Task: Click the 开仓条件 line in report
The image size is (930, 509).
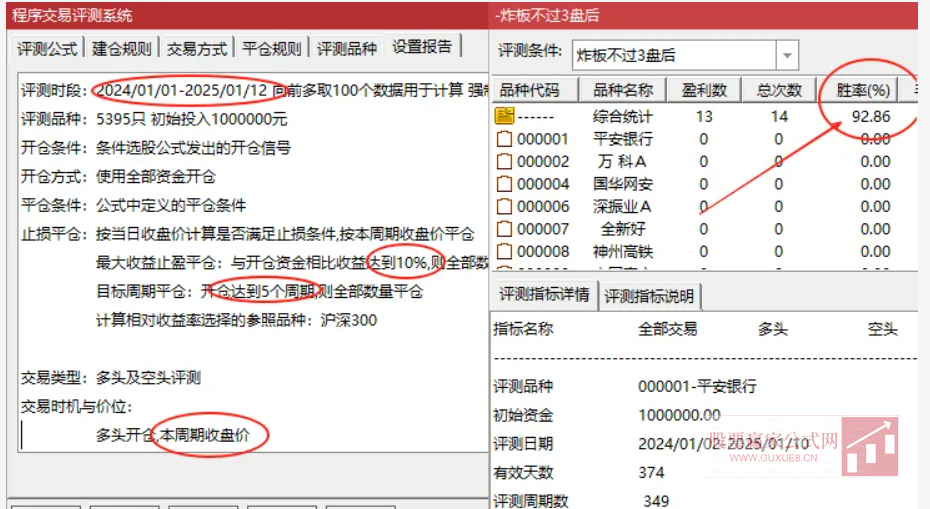Action: (x=156, y=147)
